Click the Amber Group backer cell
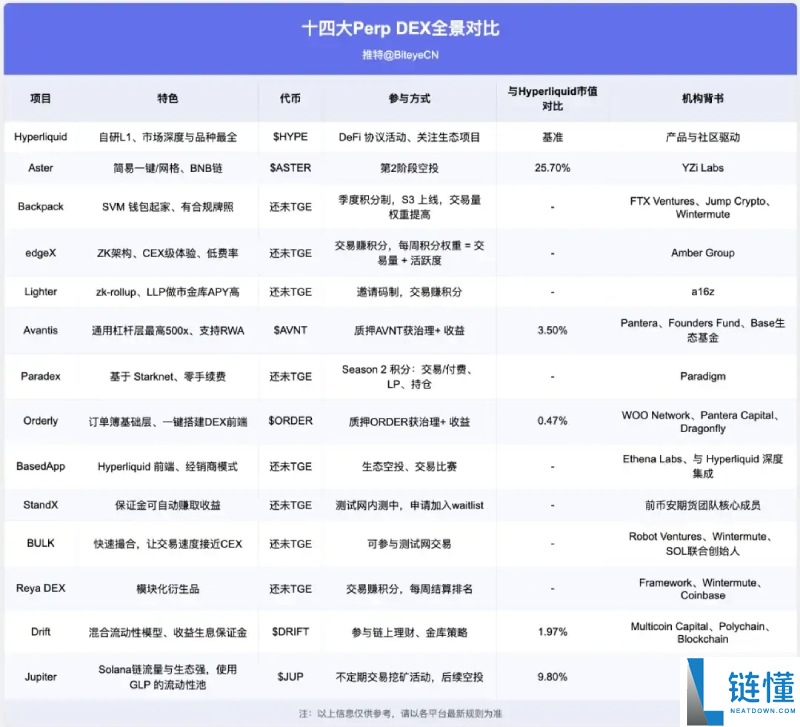The height and width of the screenshot is (727, 800). pos(703,253)
